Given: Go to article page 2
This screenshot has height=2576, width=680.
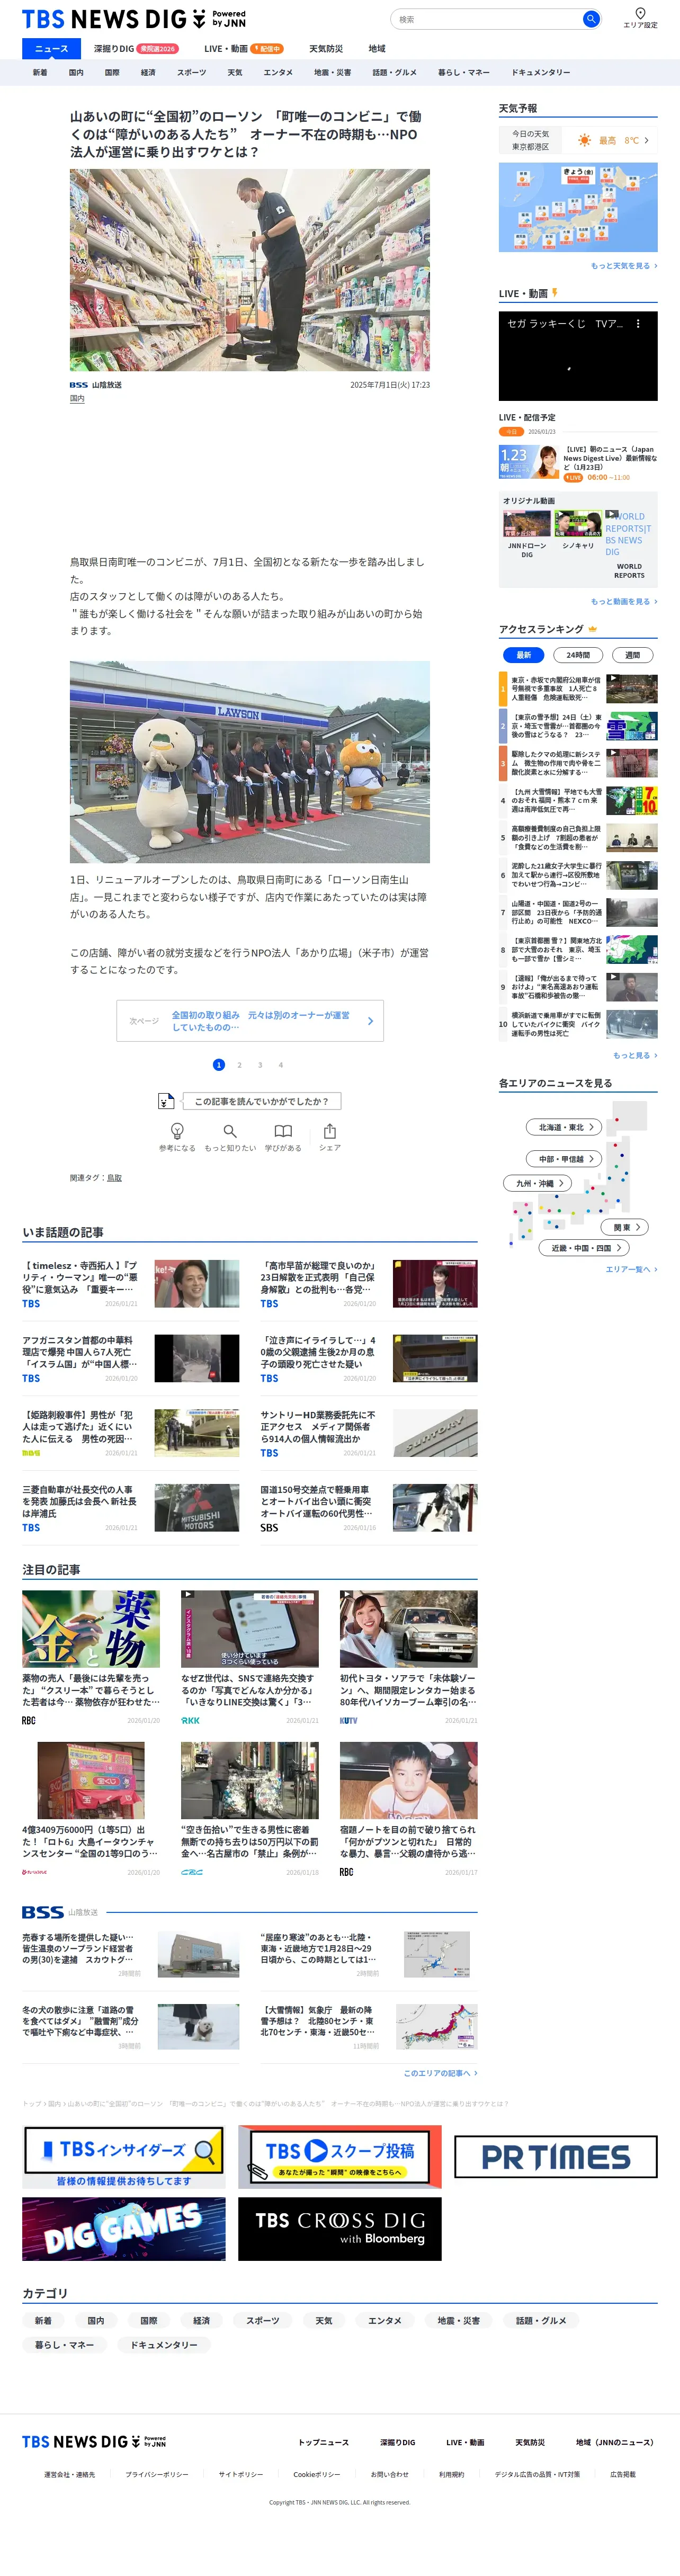Looking at the screenshot, I should pyautogui.click(x=239, y=1065).
